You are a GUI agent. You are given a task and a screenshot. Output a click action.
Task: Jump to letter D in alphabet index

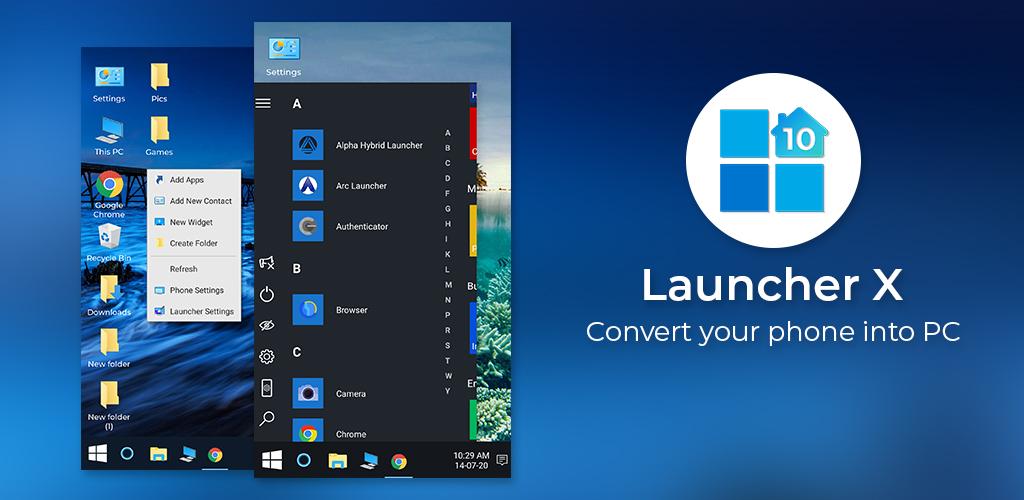[x=447, y=178]
